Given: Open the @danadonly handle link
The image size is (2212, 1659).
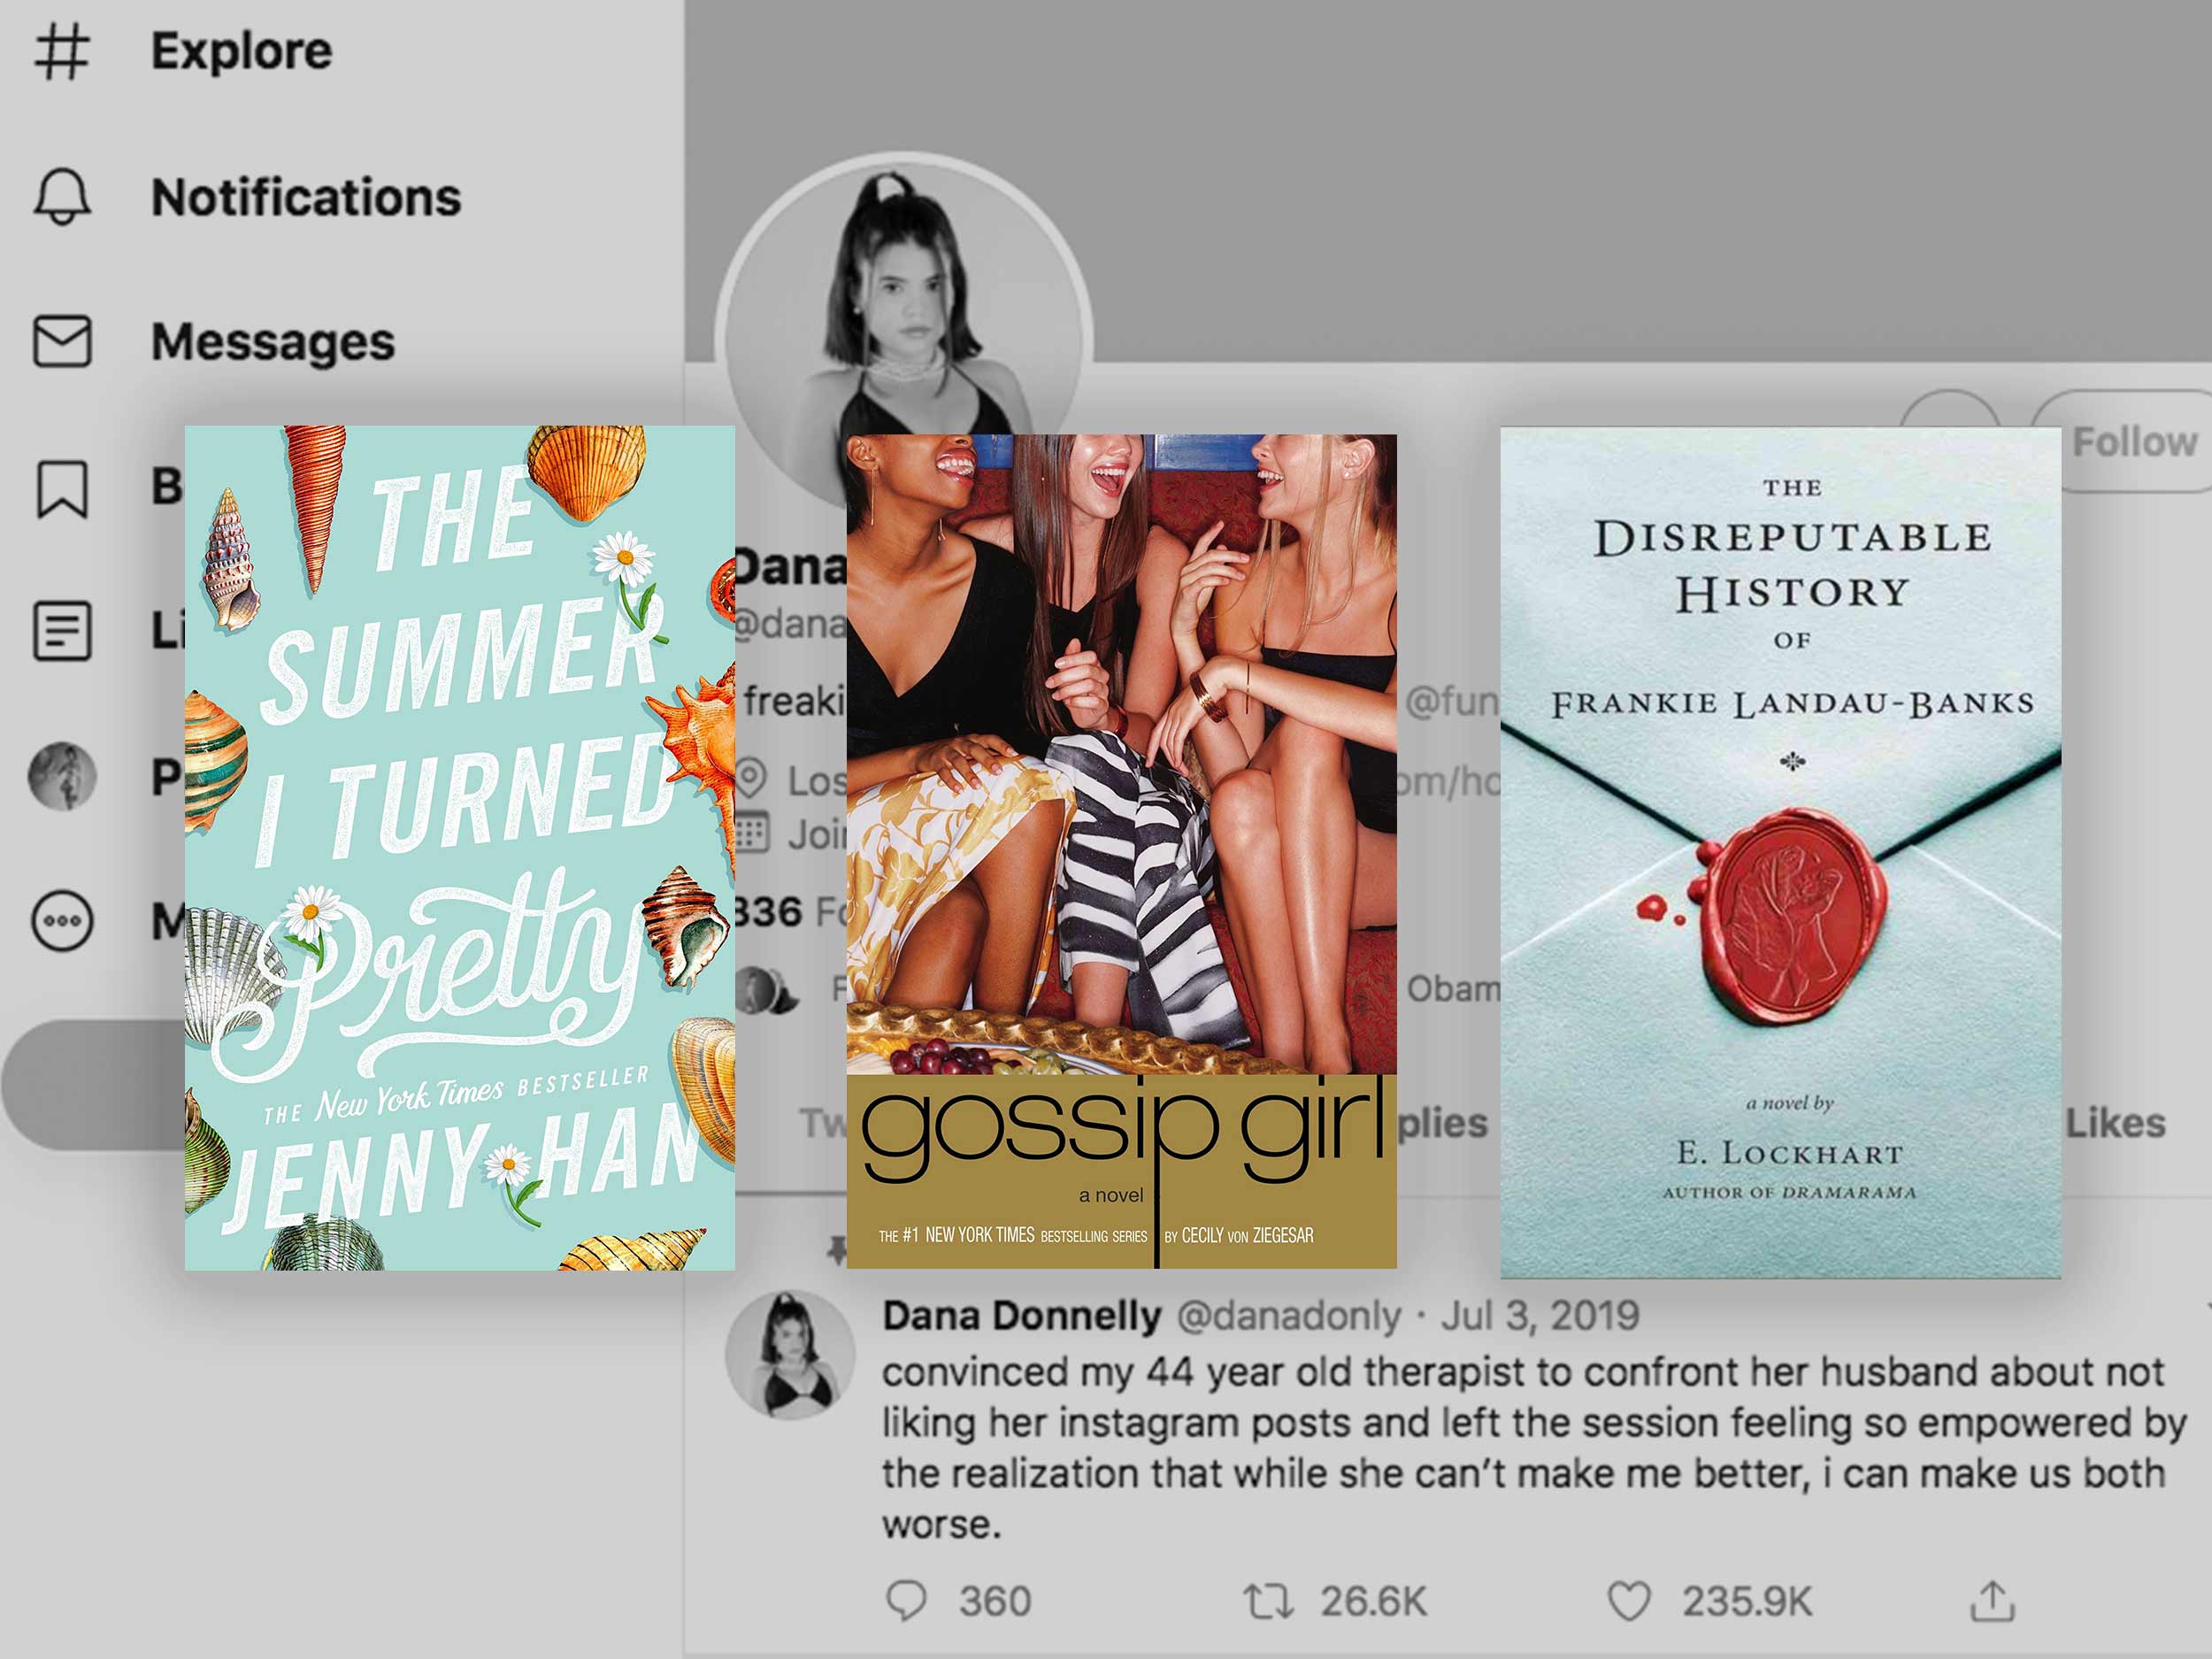Looking at the screenshot, I should [1288, 1315].
